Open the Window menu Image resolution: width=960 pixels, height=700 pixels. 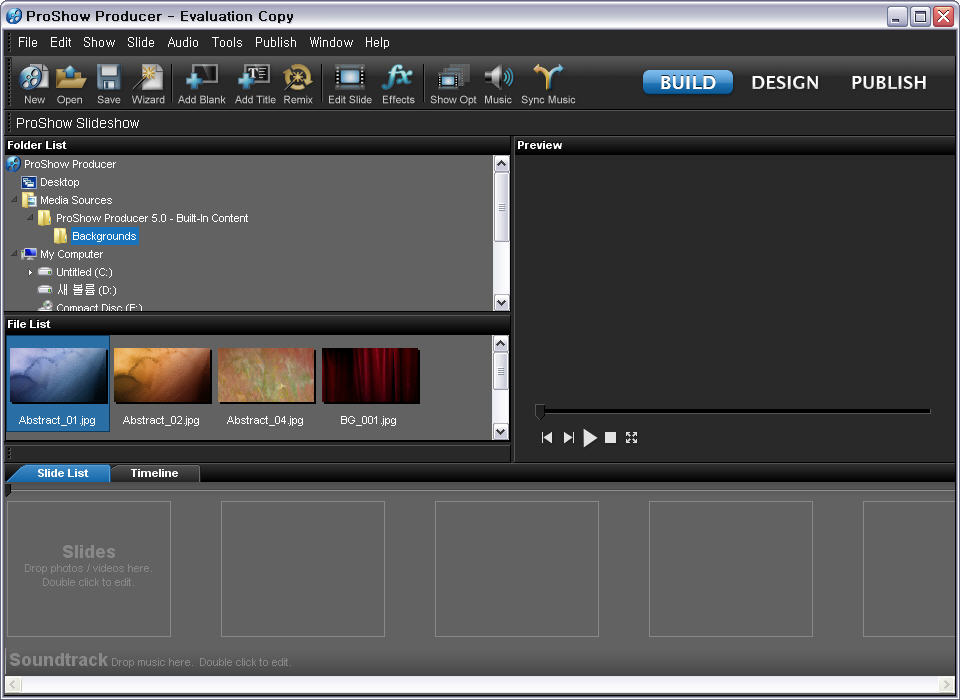(x=331, y=42)
